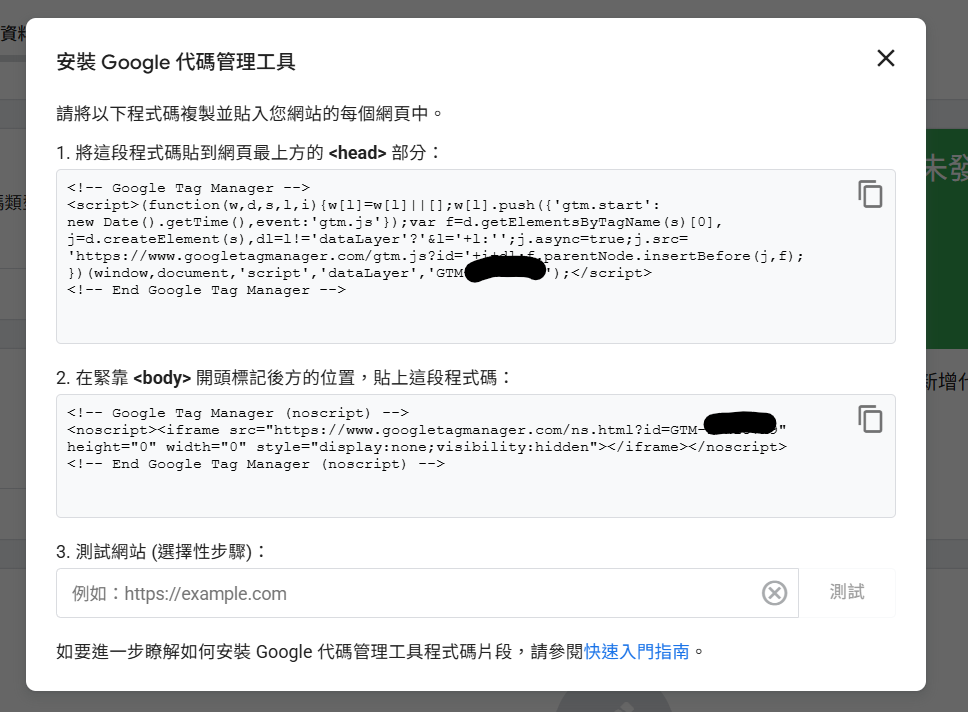Click the googletagmanager.com/gtm.js URL line in head code

(435, 256)
